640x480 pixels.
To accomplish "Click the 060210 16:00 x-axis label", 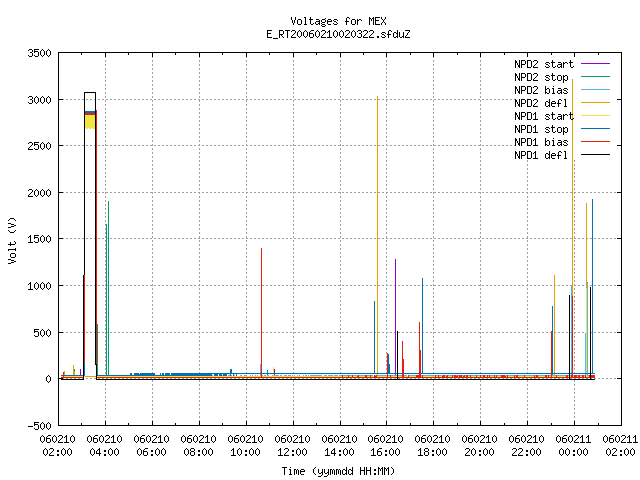I will click(x=386, y=446).
